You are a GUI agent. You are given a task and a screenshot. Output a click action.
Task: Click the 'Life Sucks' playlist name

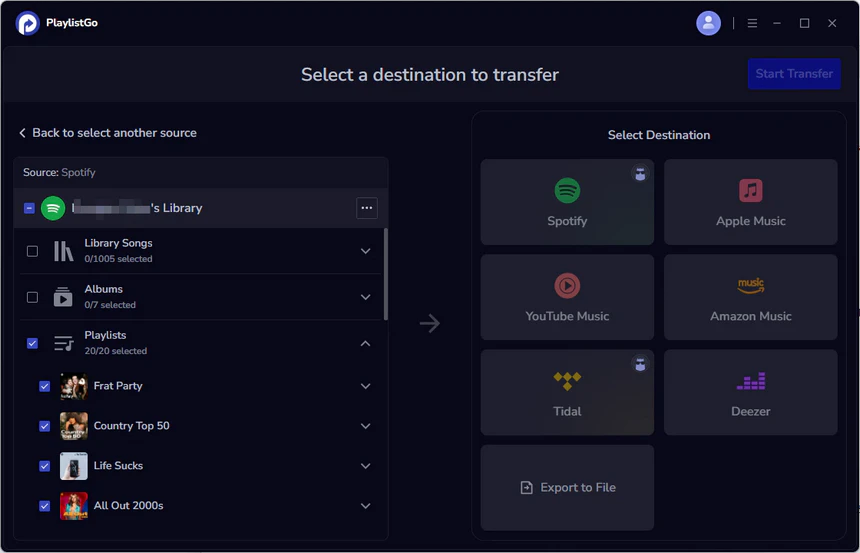point(118,465)
